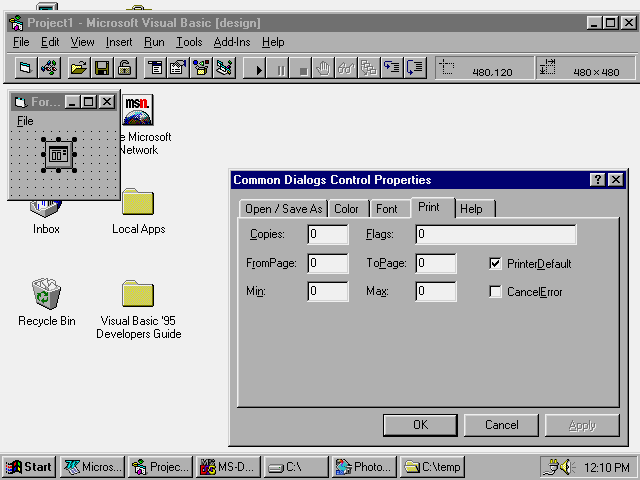The image size is (640, 480).
Task: Enable the CancelError checkbox
Action: click(x=495, y=292)
